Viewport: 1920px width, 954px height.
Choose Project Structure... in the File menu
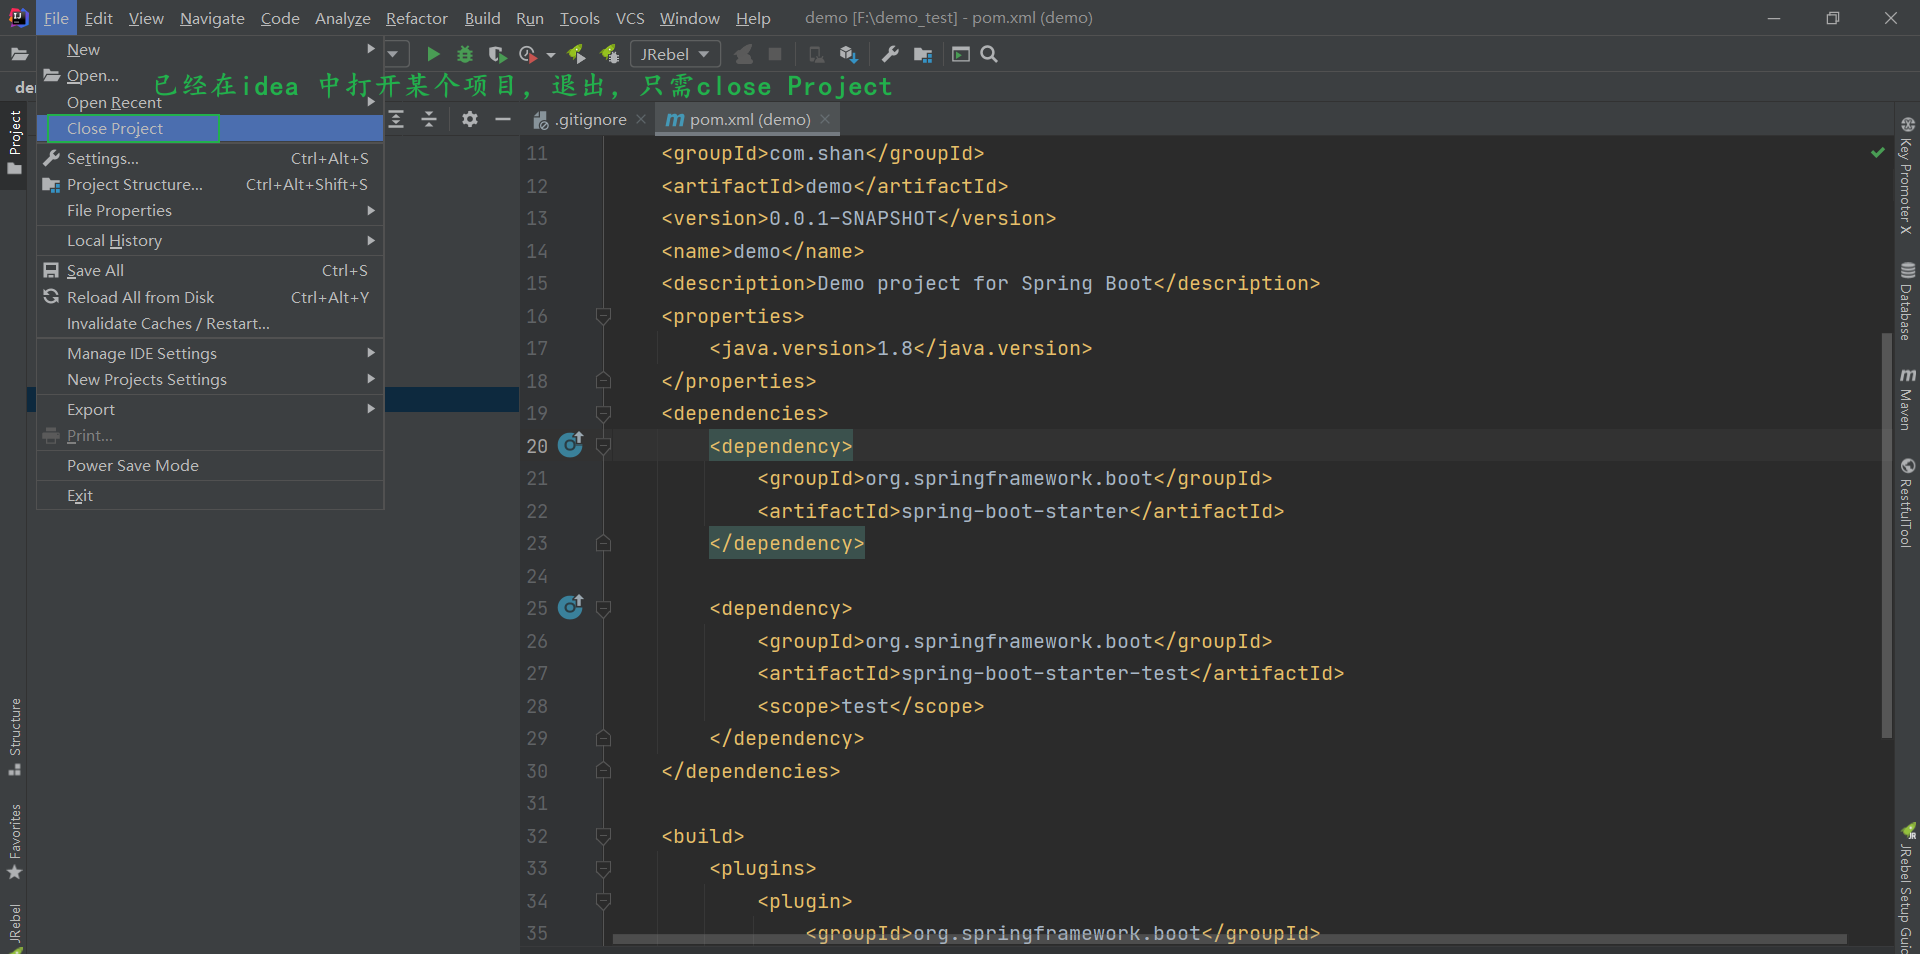210,184
